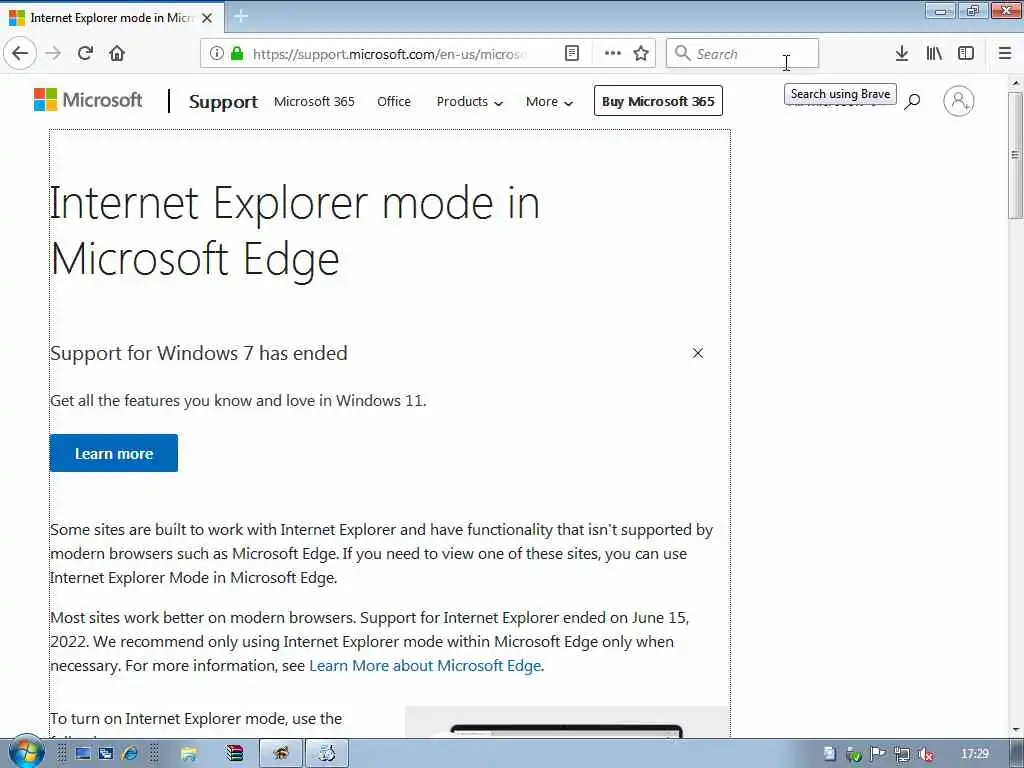
Task: Expand the Products dropdown
Action: pos(470,101)
